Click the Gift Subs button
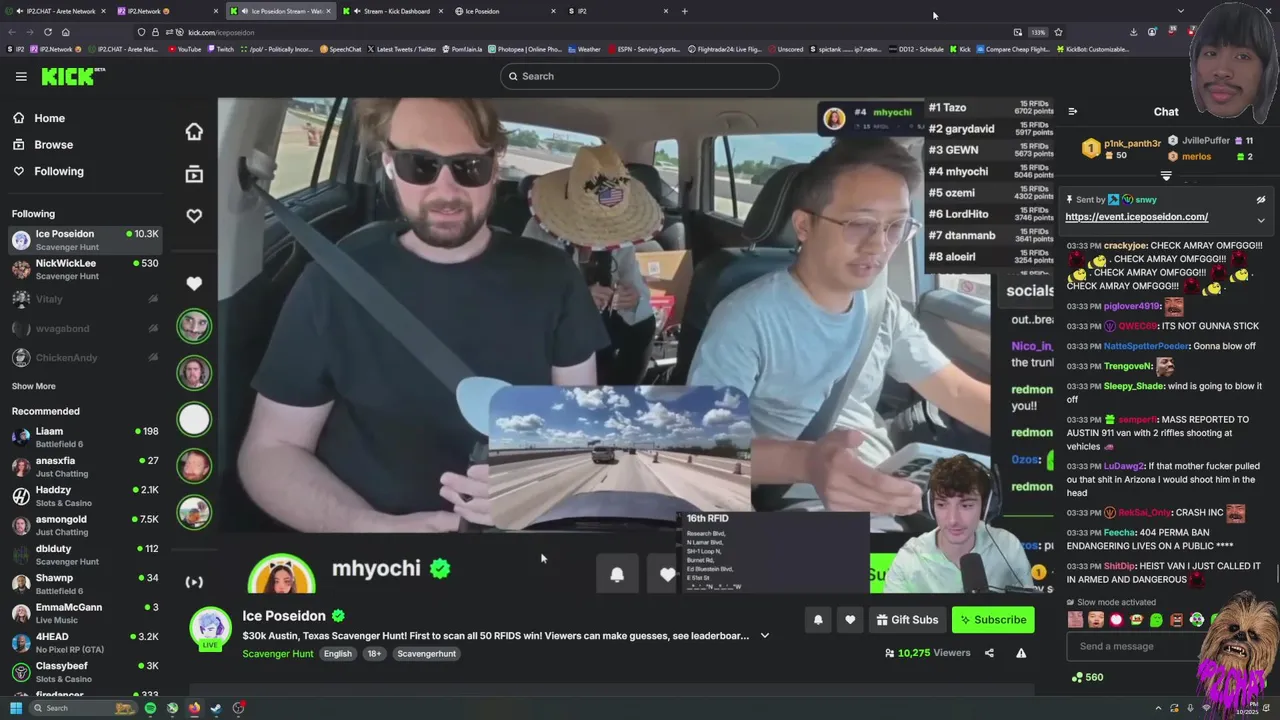 click(907, 620)
